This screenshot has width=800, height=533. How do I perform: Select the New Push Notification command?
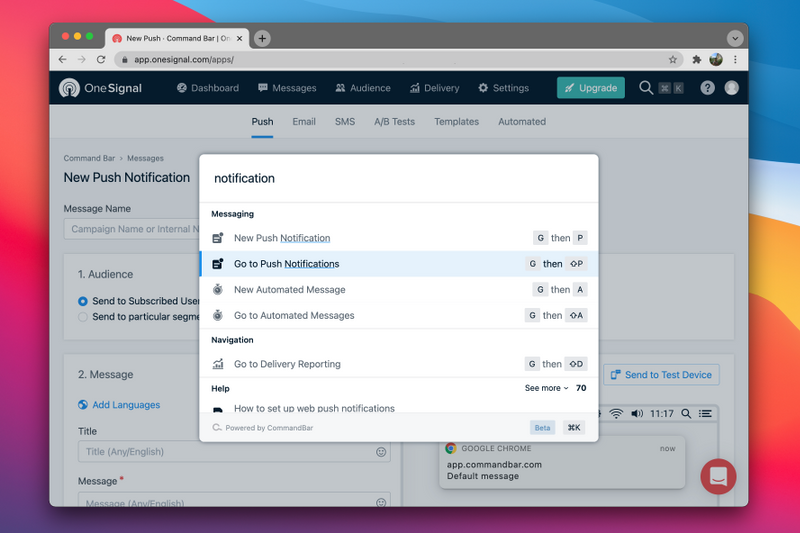click(399, 238)
